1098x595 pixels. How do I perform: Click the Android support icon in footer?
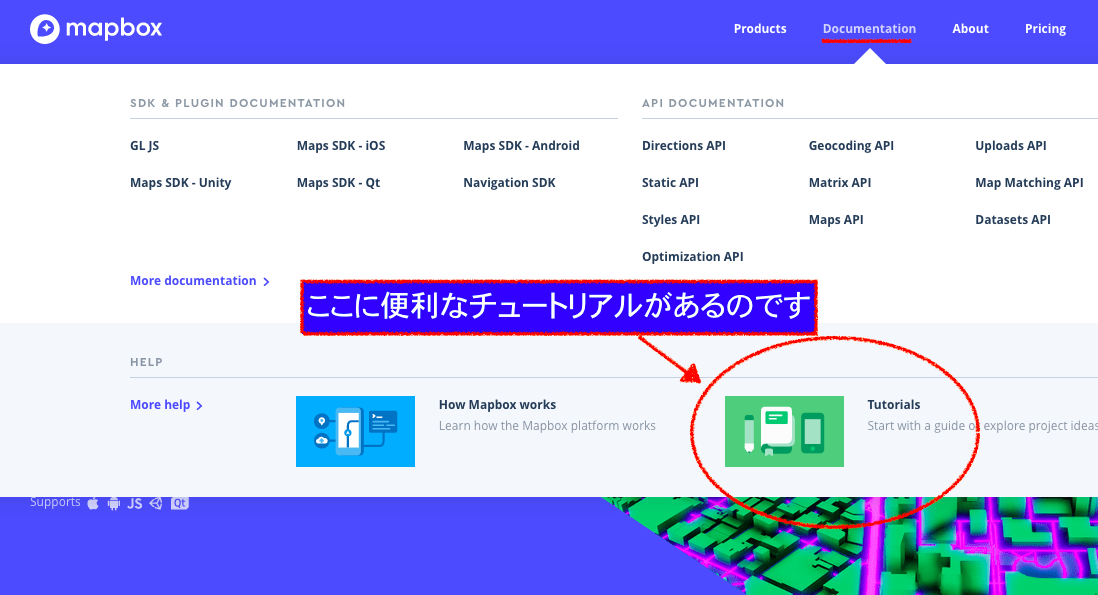(x=113, y=503)
